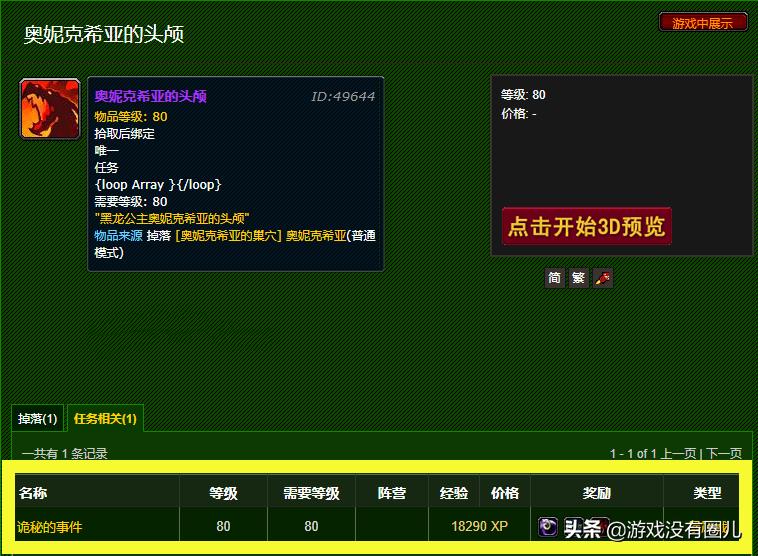Screen dimensions: 758x556
Task: Sort table by 需要等级 column header
Action: coord(311,493)
